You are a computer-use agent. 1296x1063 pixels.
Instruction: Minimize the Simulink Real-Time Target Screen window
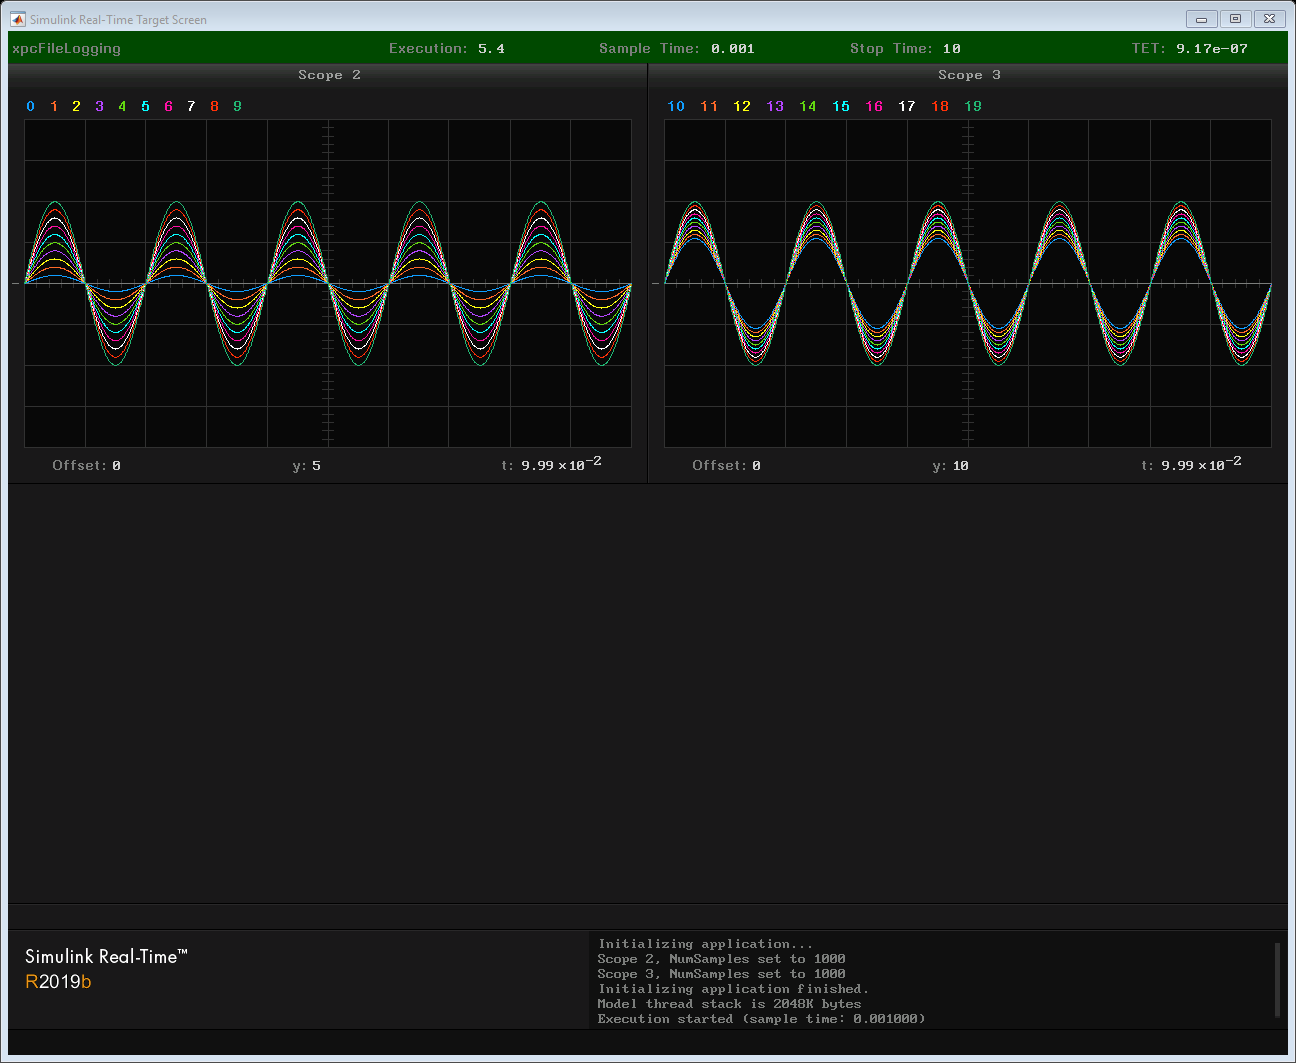(1201, 19)
